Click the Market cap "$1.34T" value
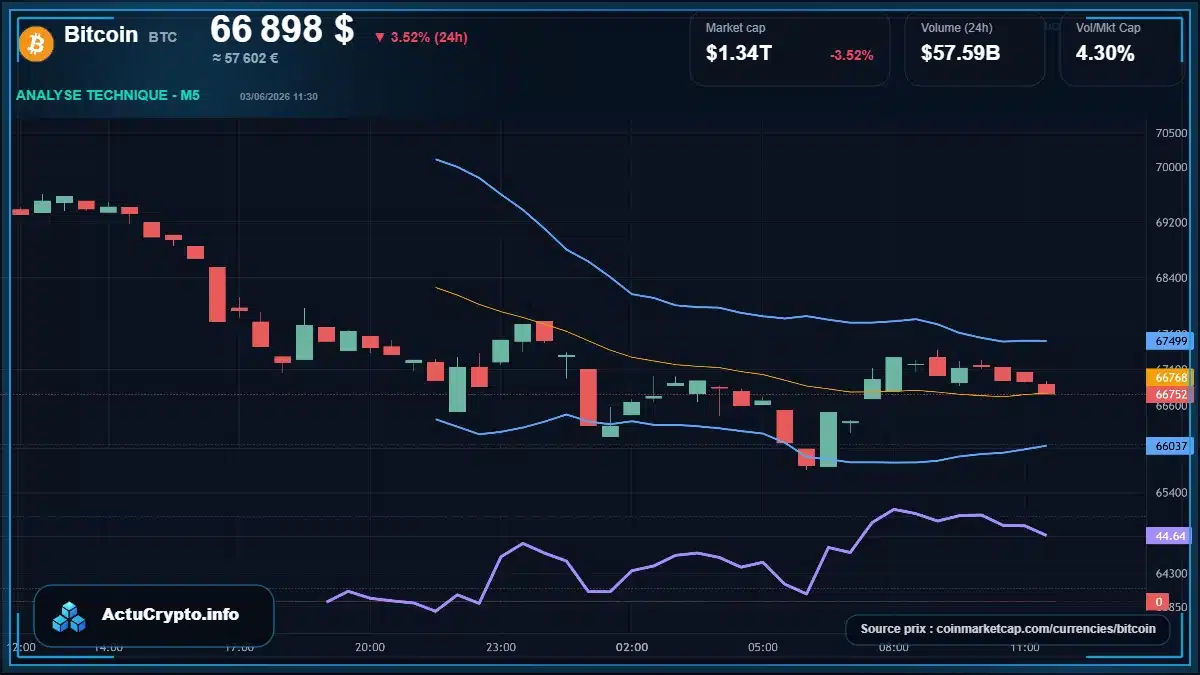Viewport: 1200px width, 675px height. [738, 54]
